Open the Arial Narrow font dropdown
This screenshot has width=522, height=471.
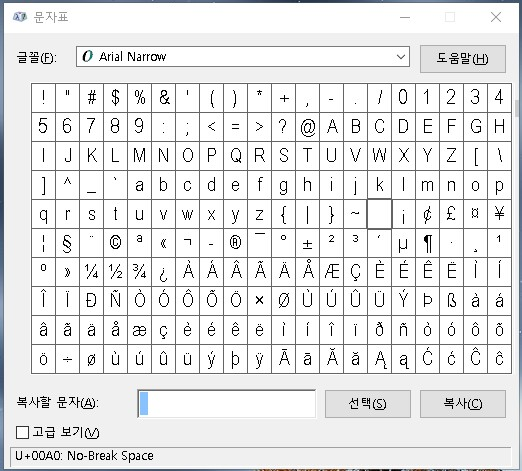click(243, 57)
